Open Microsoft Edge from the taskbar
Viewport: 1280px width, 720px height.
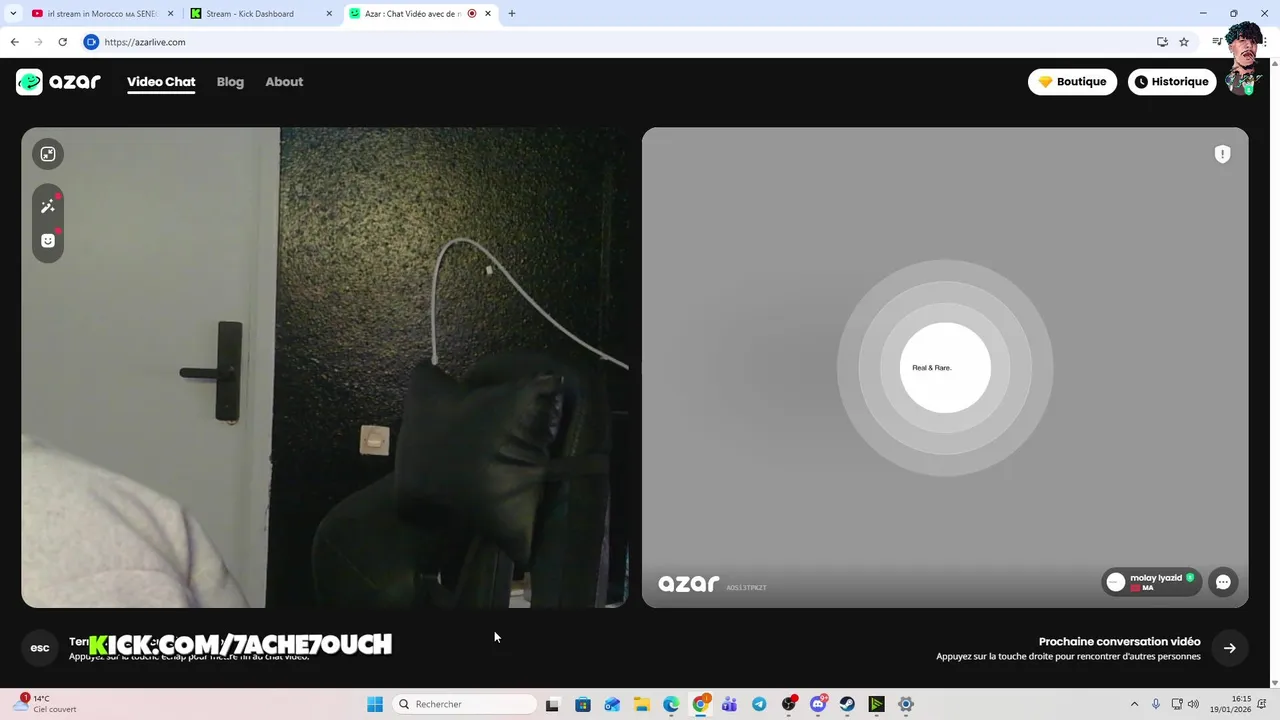[671, 704]
